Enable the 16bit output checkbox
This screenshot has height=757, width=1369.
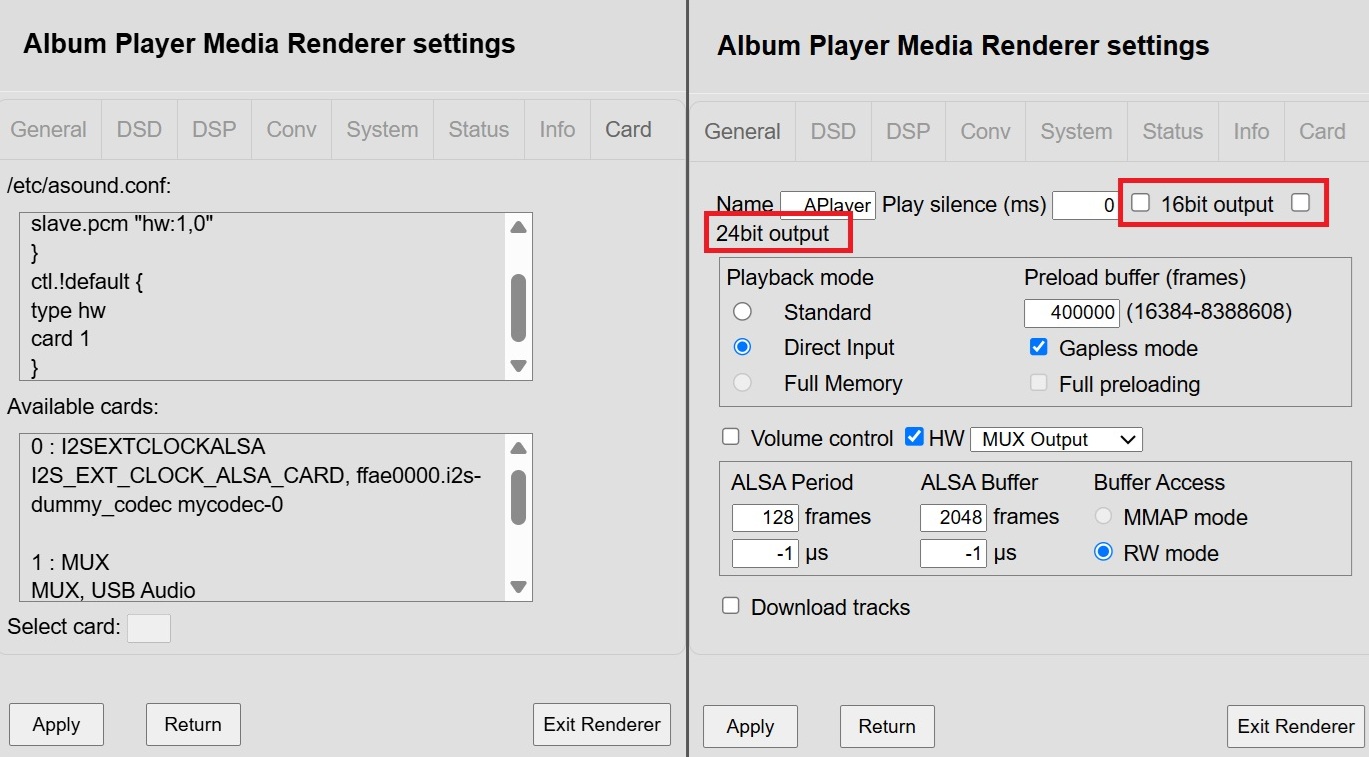[1140, 203]
